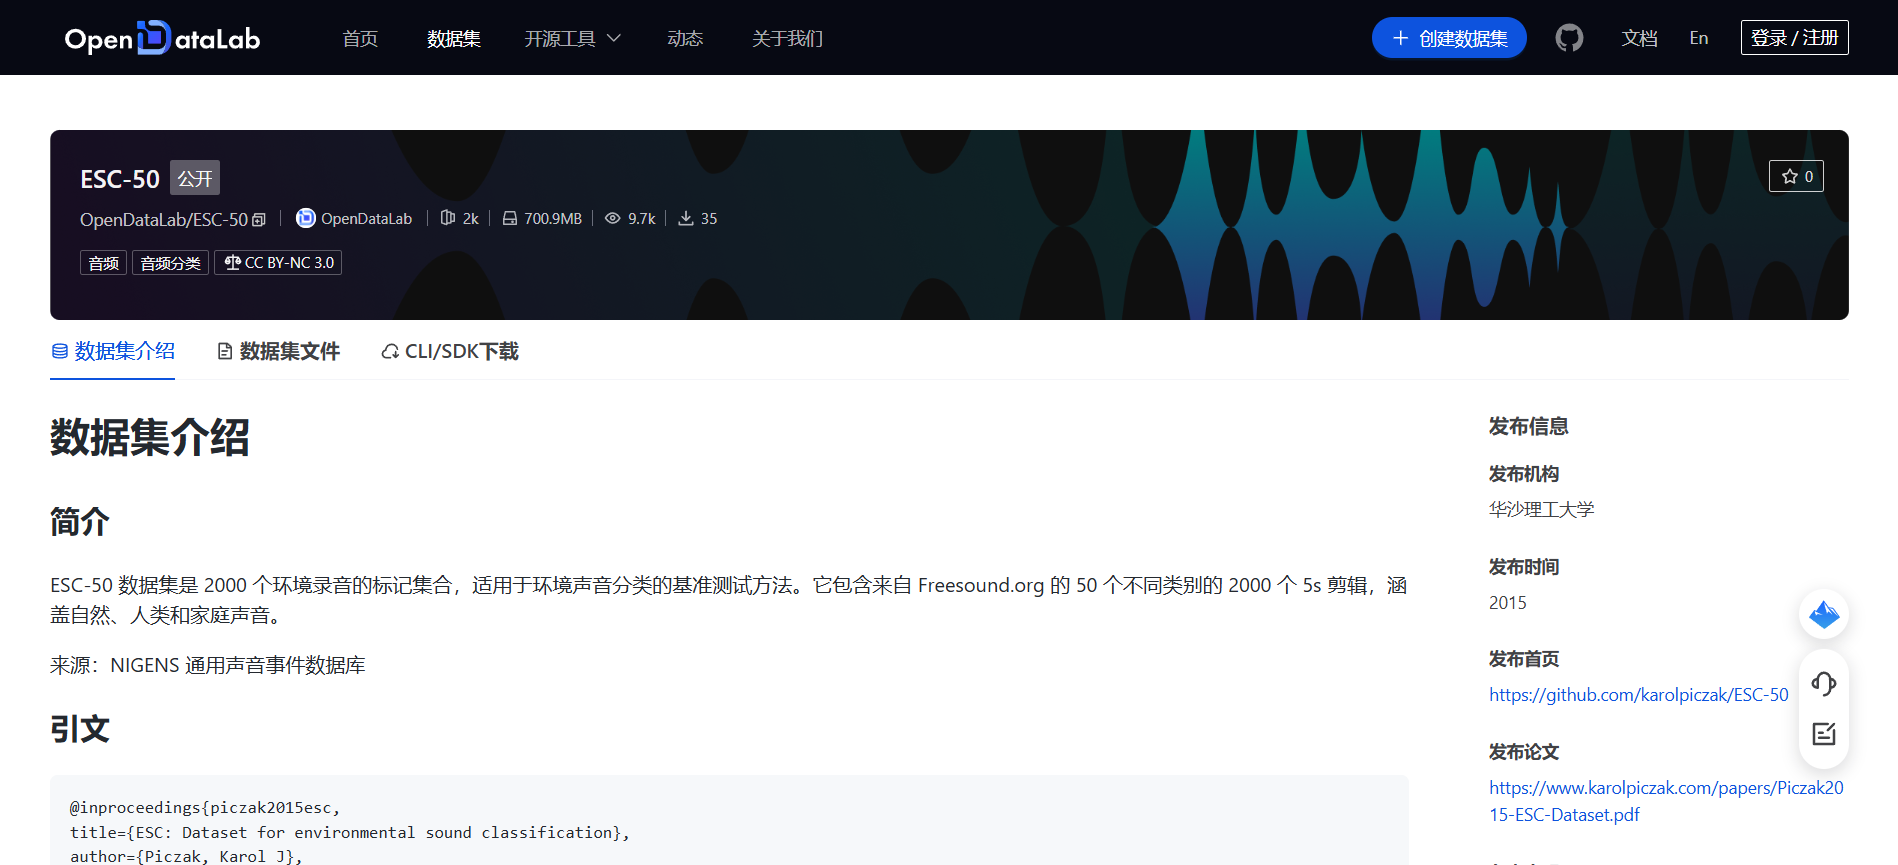This screenshot has width=1898, height=865.
Task: Switch to CLI/SDK下载 tab
Action: click(x=450, y=351)
